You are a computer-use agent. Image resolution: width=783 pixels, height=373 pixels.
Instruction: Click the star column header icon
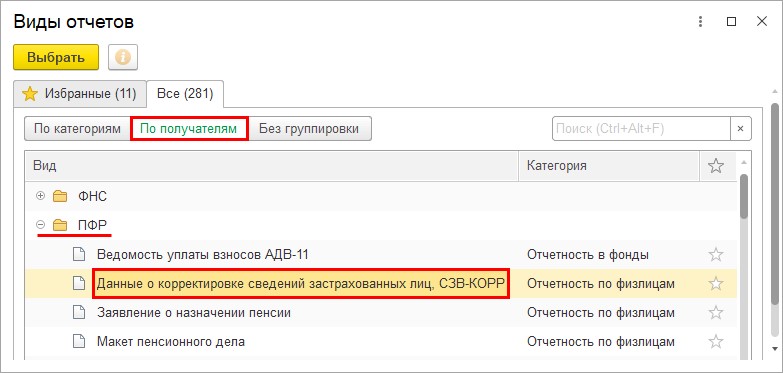[x=716, y=166]
